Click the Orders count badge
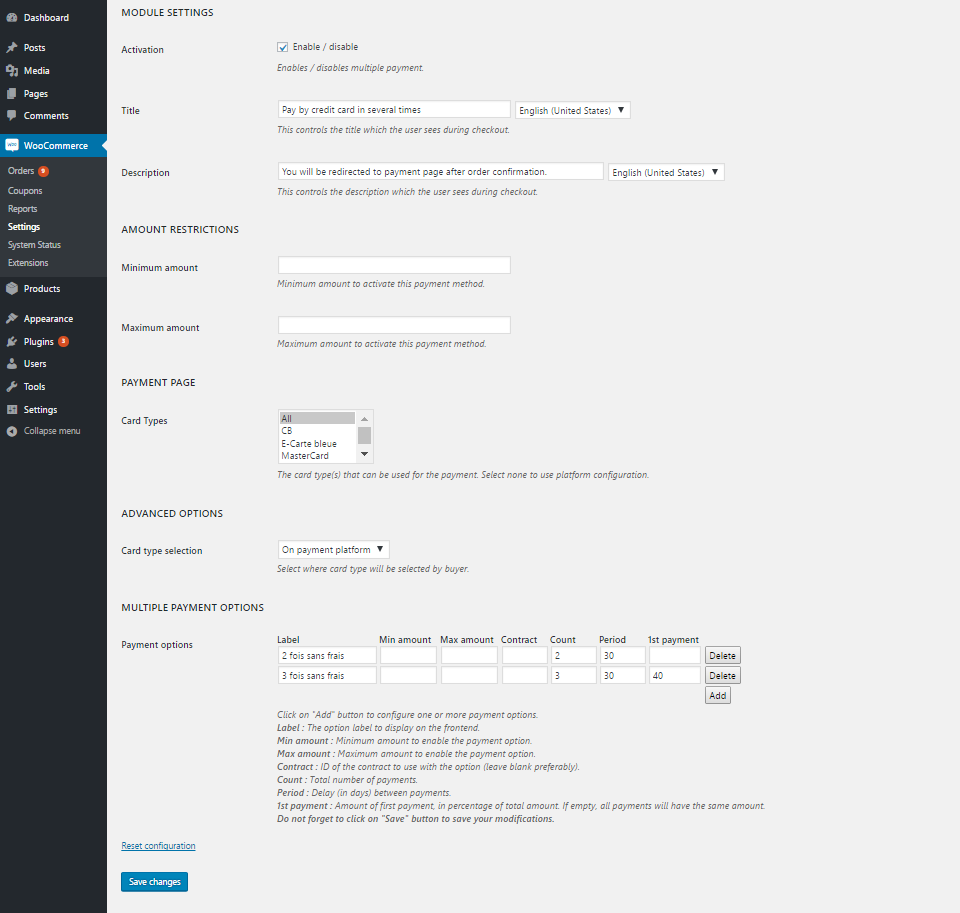 pyautogui.click(x=43, y=171)
